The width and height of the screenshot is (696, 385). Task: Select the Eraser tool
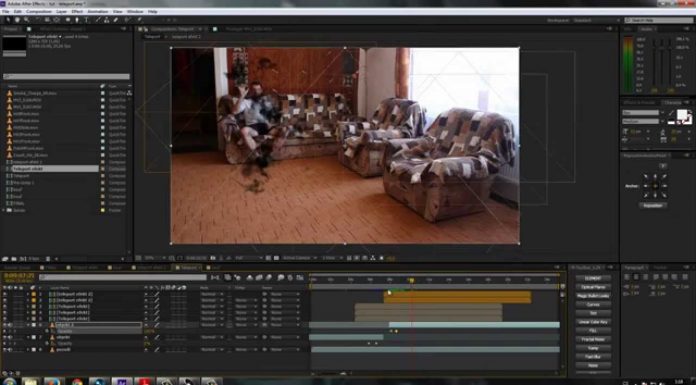coord(116,20)
